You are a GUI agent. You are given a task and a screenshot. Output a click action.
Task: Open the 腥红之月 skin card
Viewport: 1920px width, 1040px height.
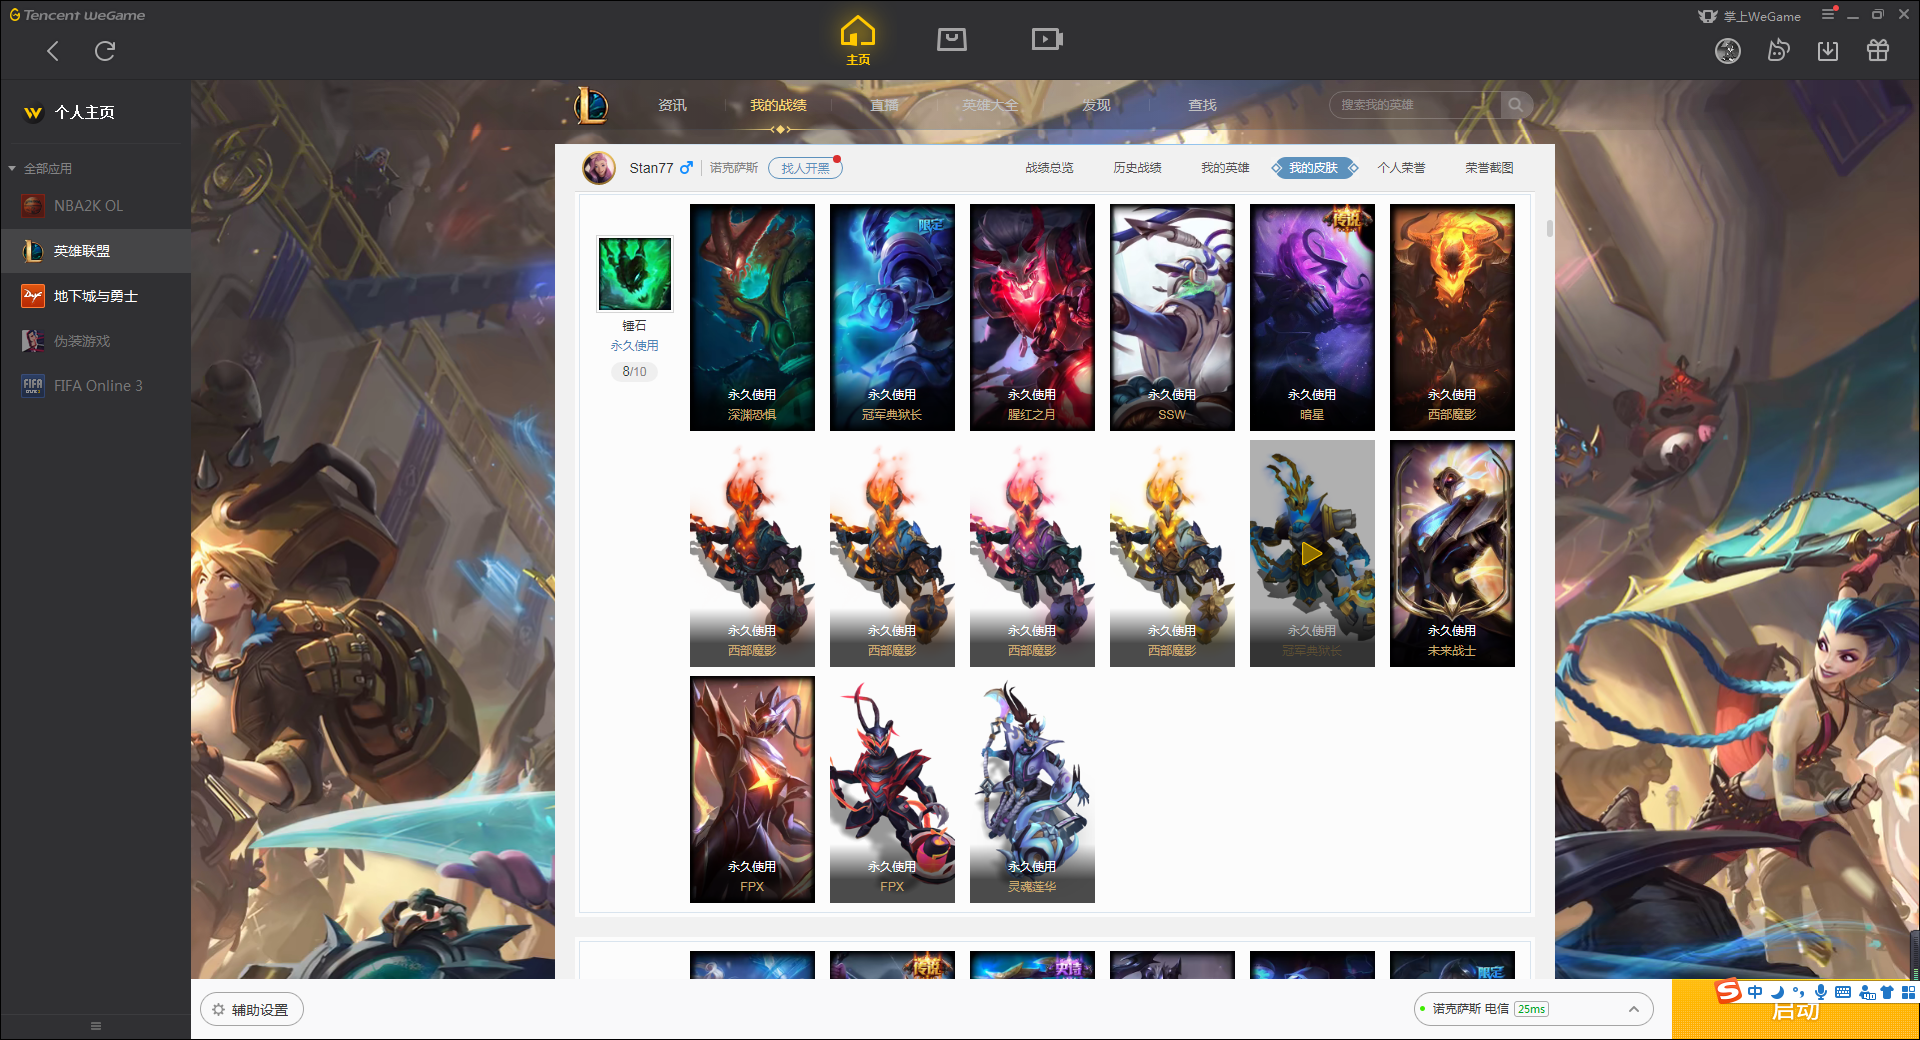[1032, 317]
